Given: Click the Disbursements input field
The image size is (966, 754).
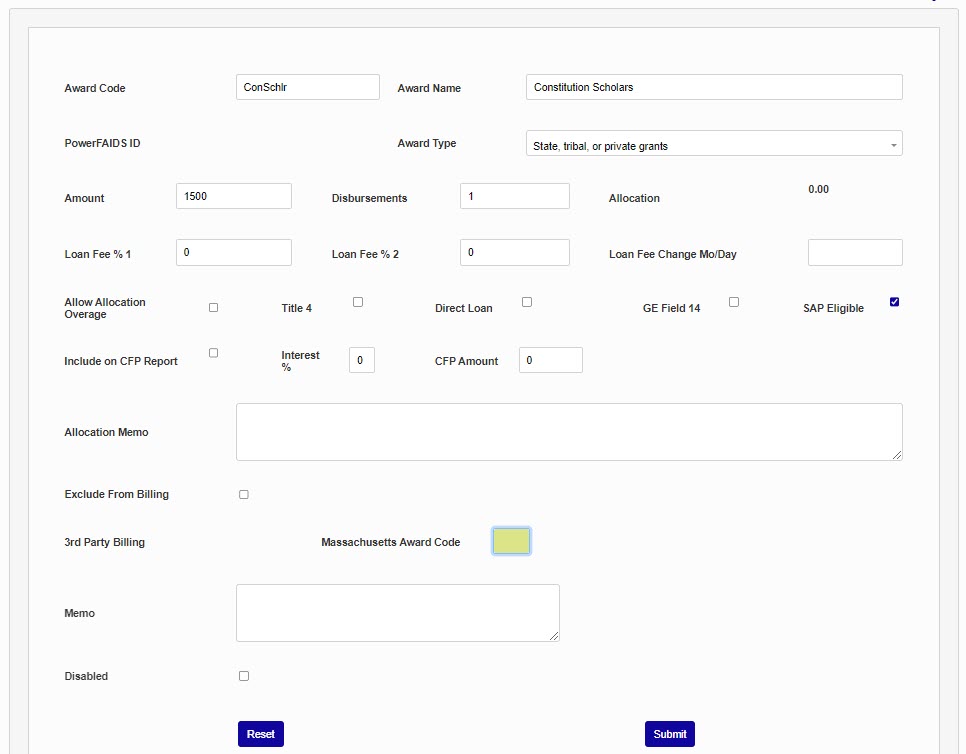Looking at the screenshot, I should click(x=514, y=196).
